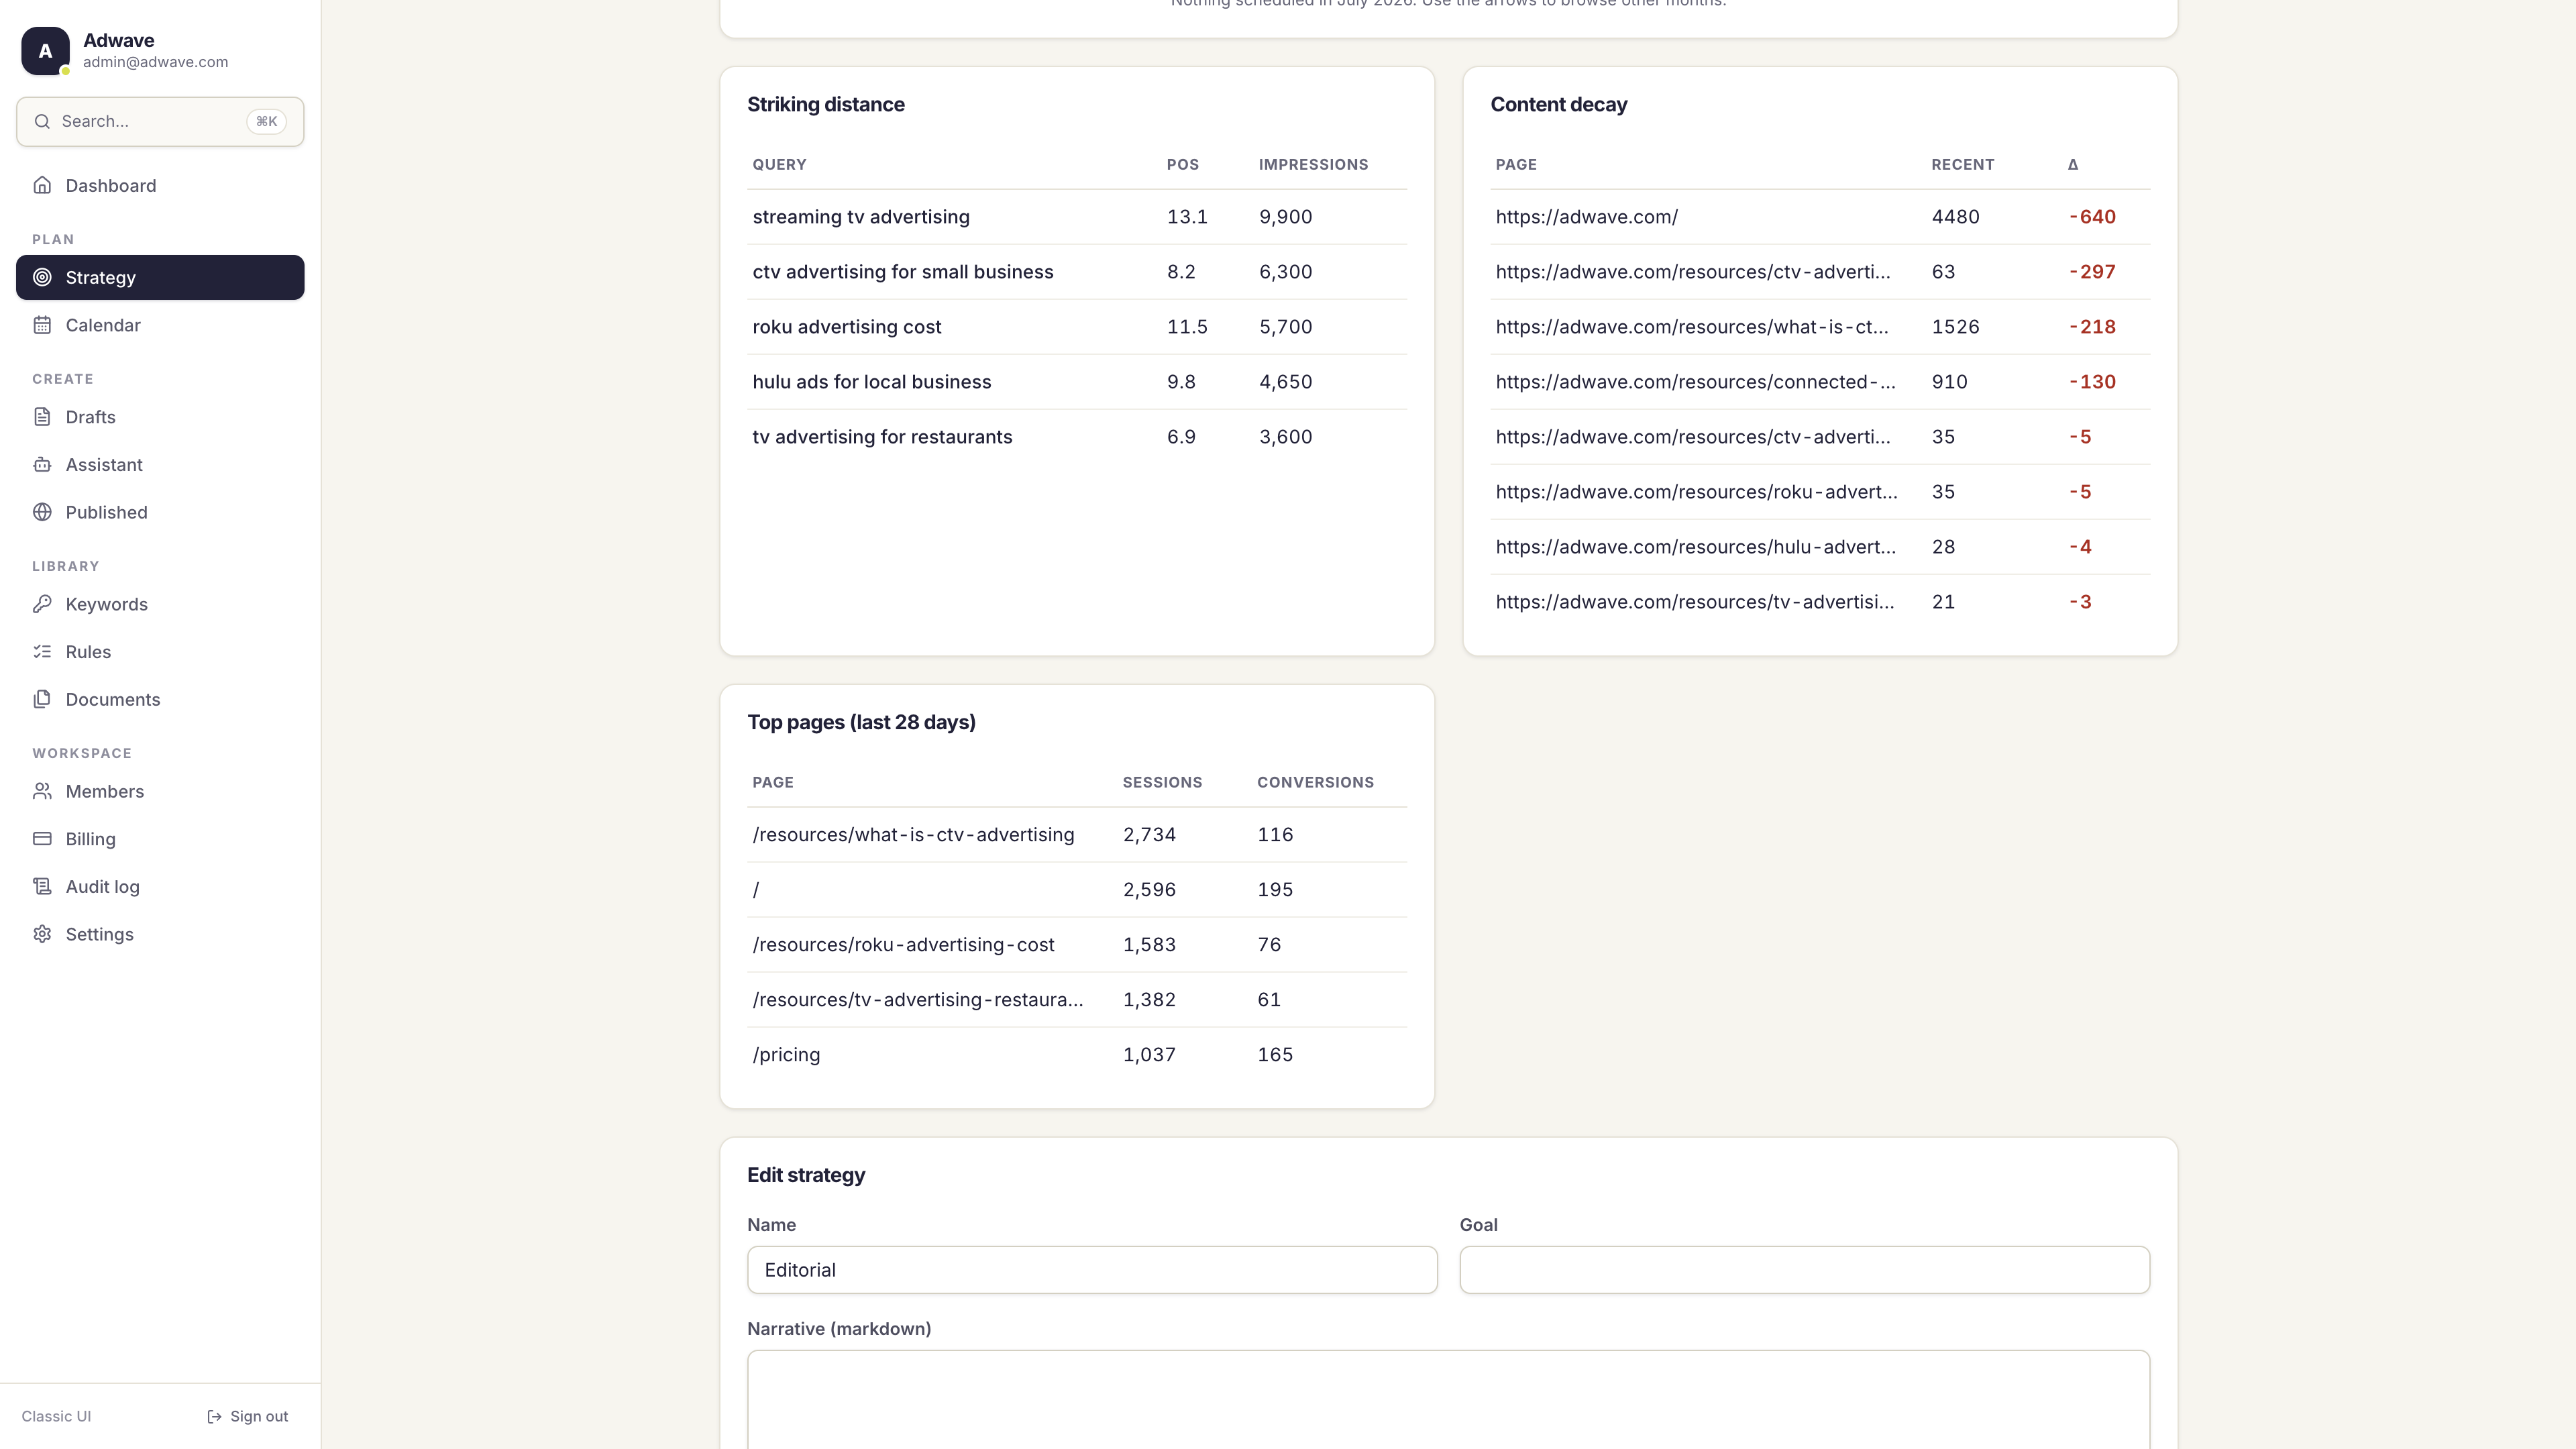The image size is (2576, 1449).
Task: Click the strategy Name field containing Editorial
Action: pos(1092,1270)
